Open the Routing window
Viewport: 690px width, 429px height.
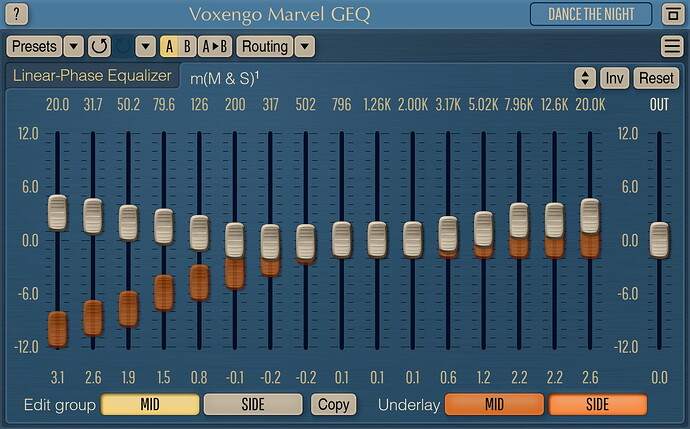coord(264,46)
